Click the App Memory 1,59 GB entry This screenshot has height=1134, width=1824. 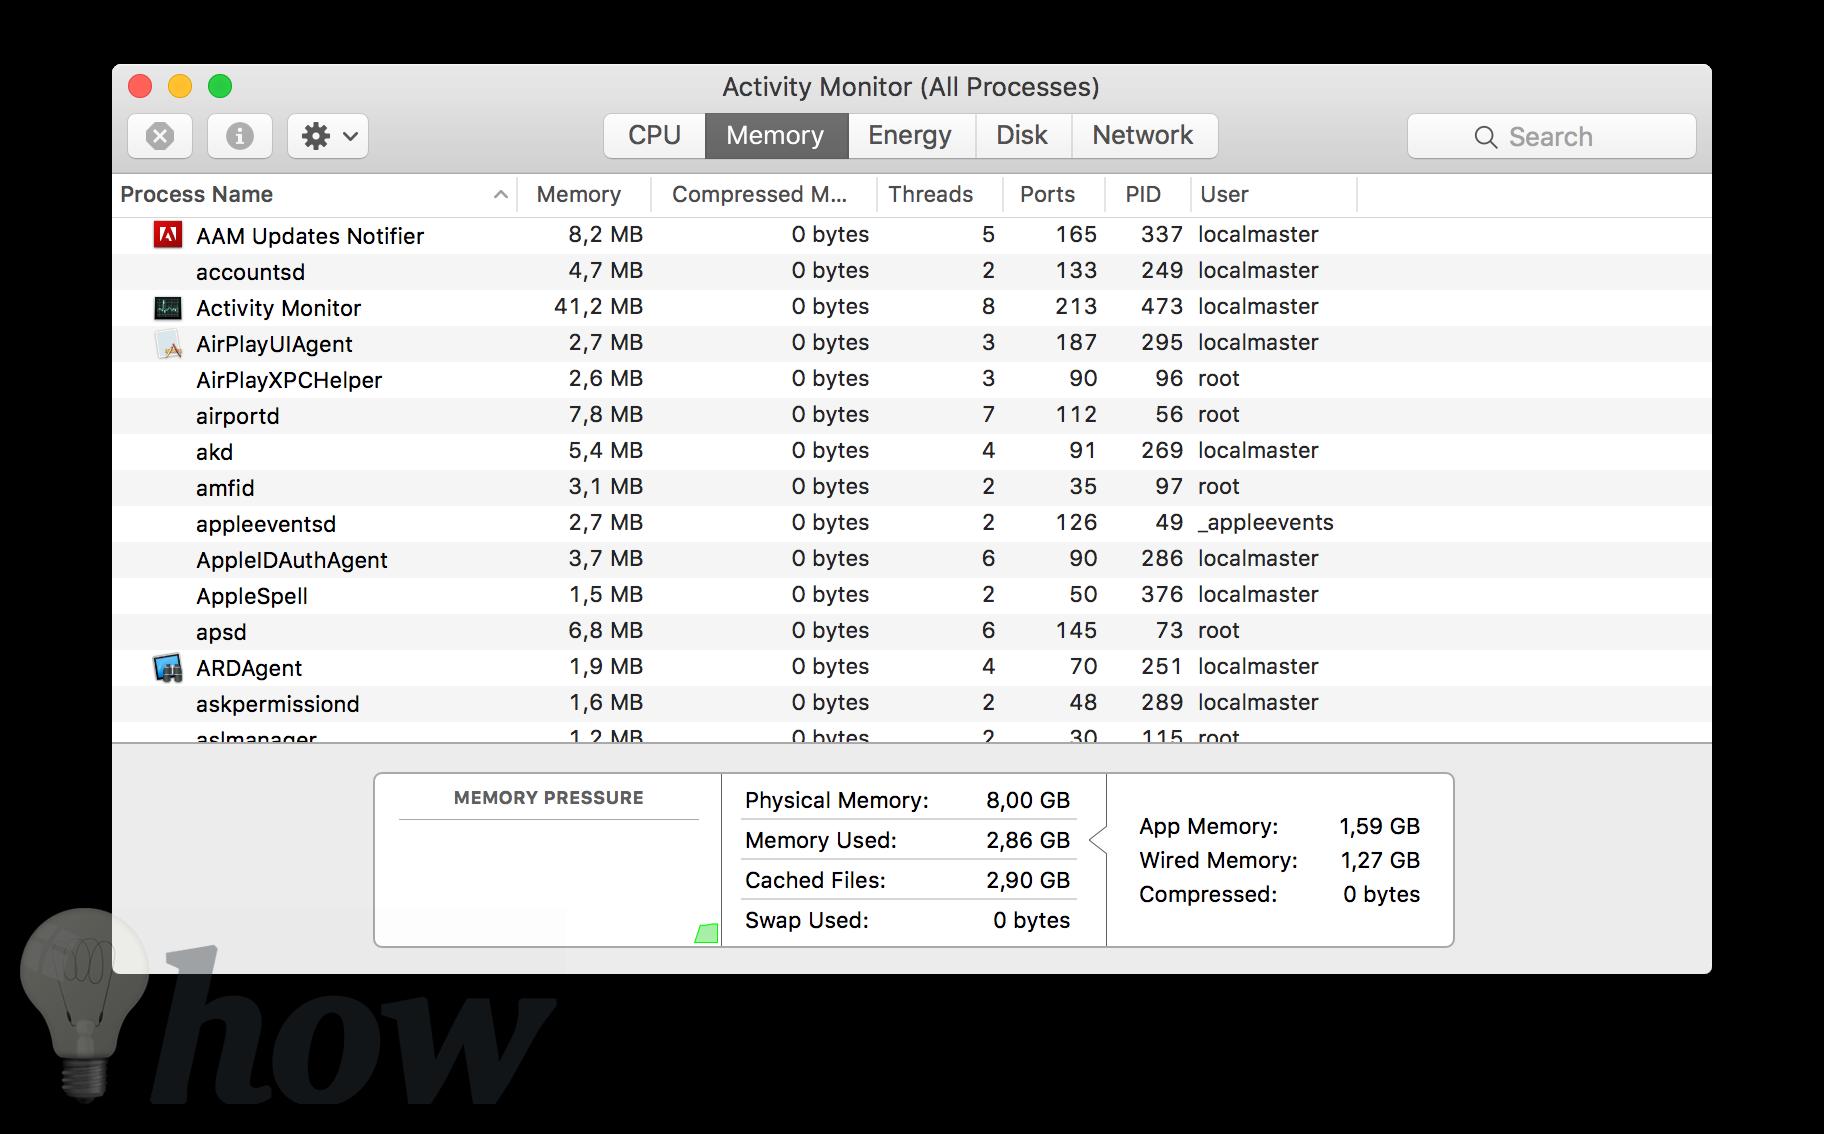tap(1280, 826)
